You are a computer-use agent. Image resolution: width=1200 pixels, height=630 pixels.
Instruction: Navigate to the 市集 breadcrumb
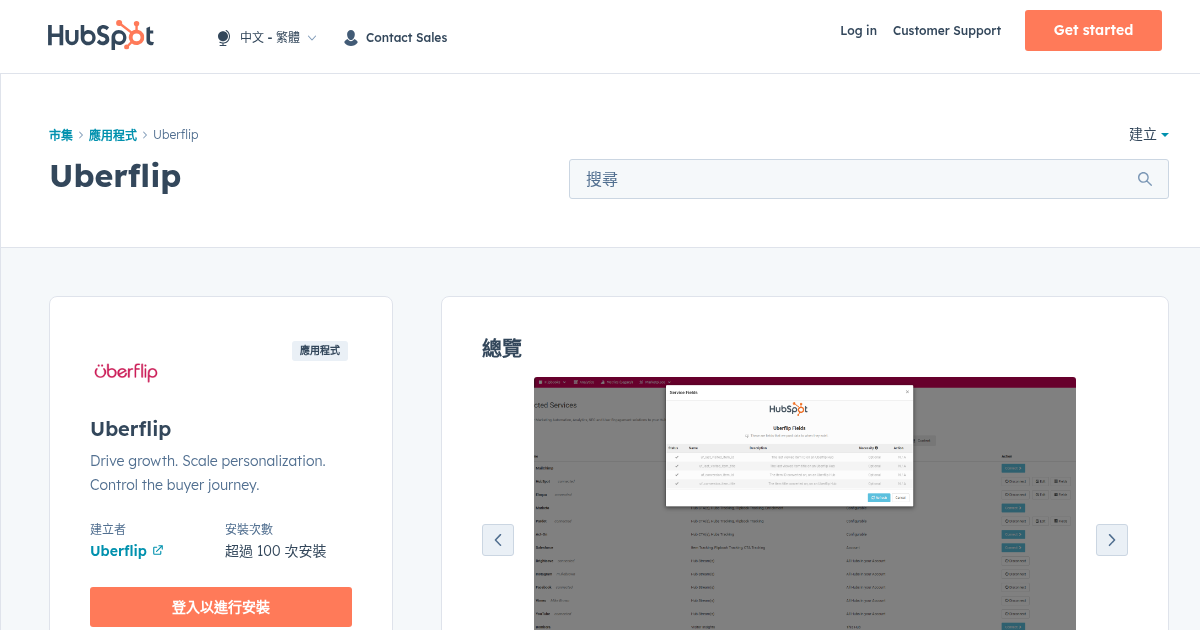[60, 134]
